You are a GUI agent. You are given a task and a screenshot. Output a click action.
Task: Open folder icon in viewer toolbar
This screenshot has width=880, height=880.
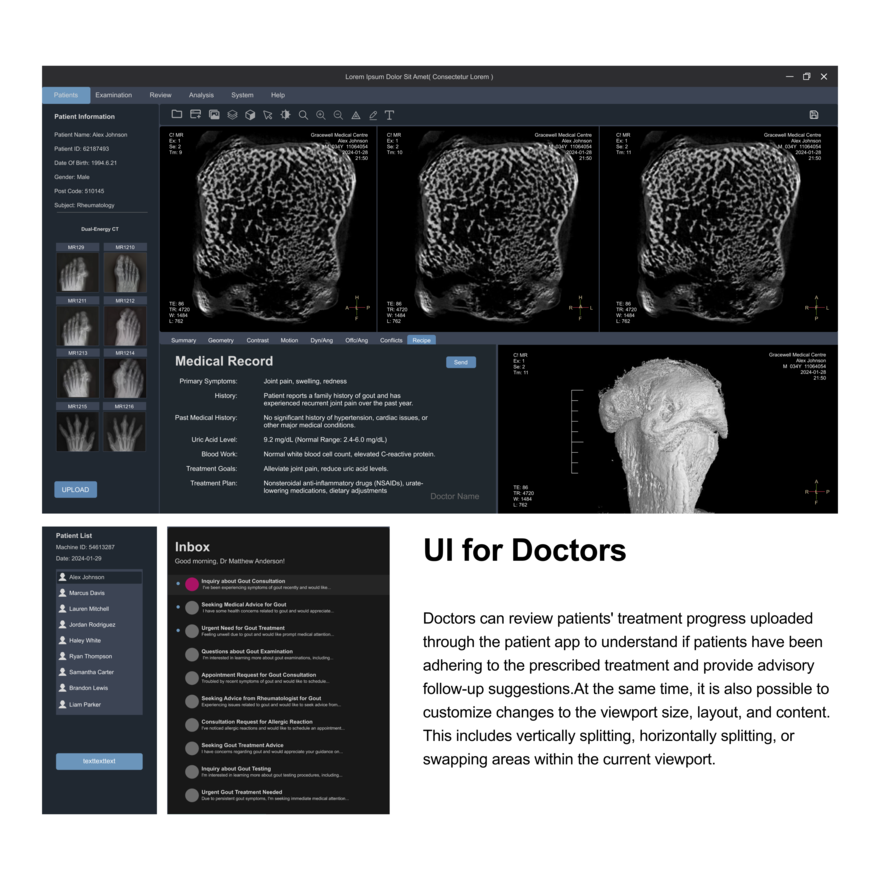coord(177,114)
